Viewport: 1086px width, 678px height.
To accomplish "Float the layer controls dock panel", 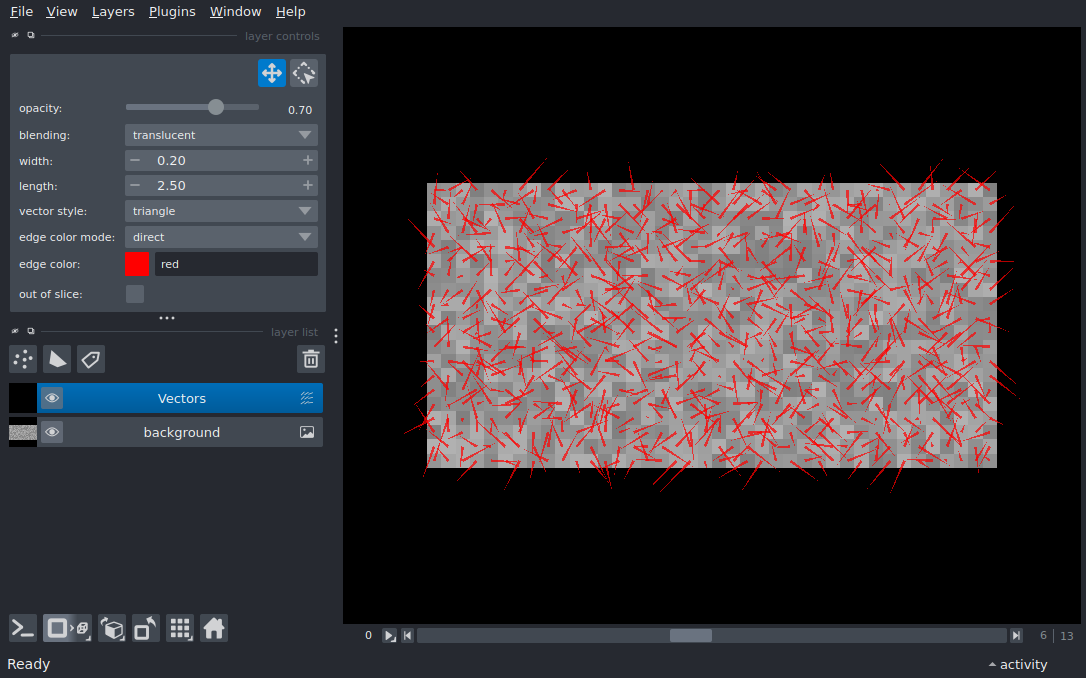I will click(31, 35).
